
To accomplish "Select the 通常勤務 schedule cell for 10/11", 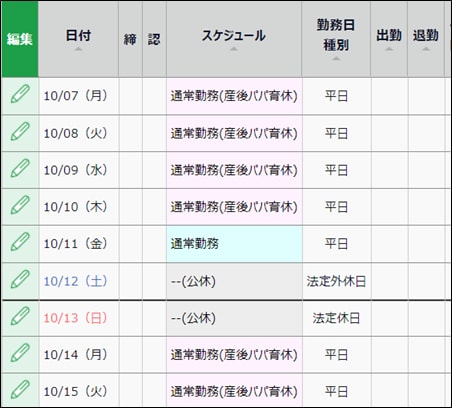I will 234,244.
